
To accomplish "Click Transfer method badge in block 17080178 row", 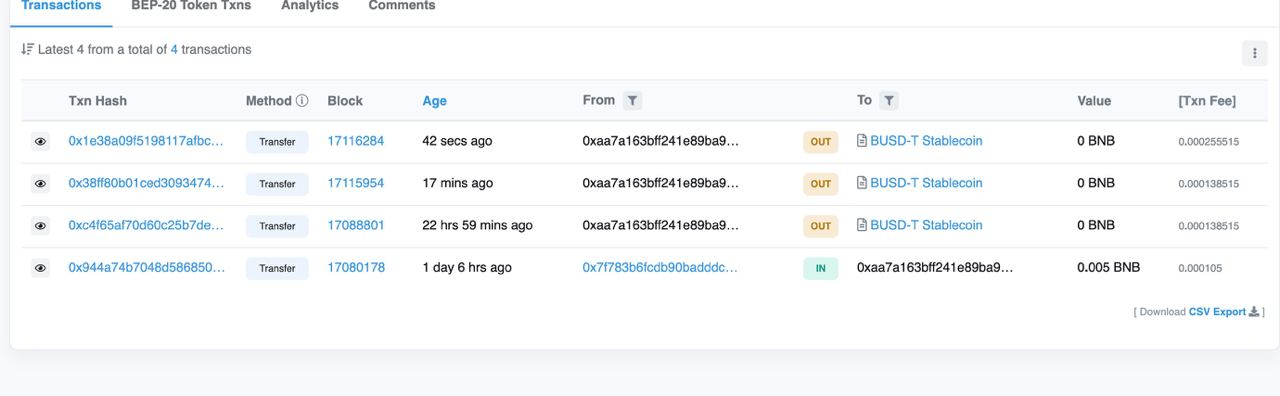I will coord(277,268).
